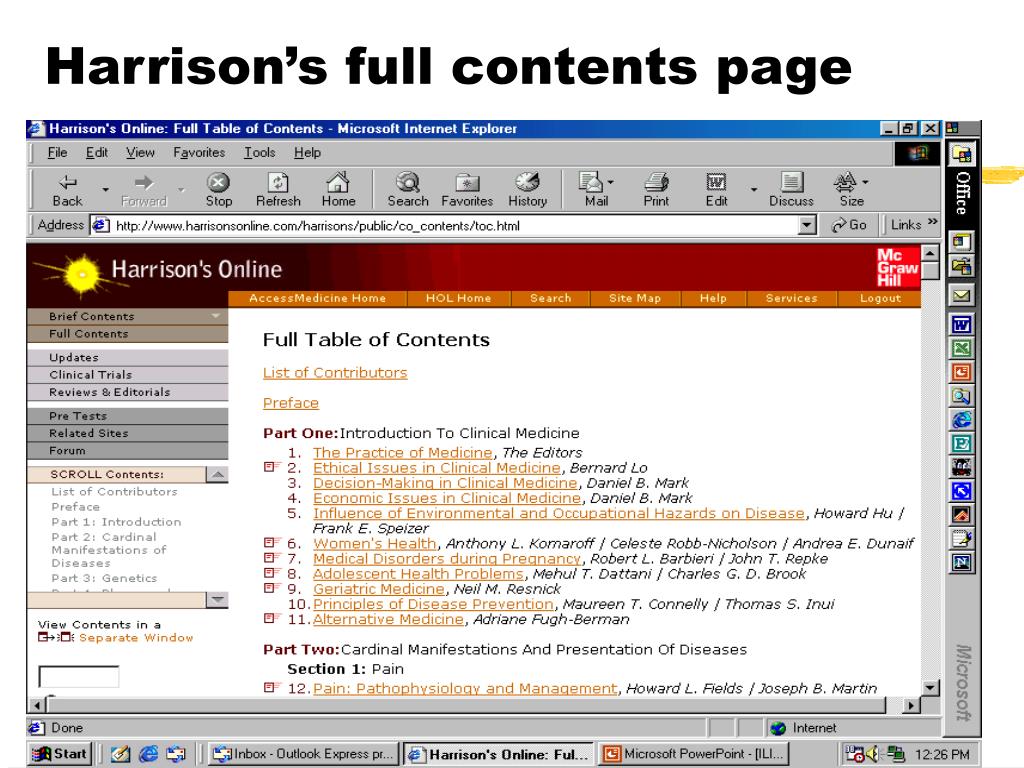Click the empty text box in the sidebar
Image resolution: width=1024 pixels, height=768 pixels.
pos(79,676)
